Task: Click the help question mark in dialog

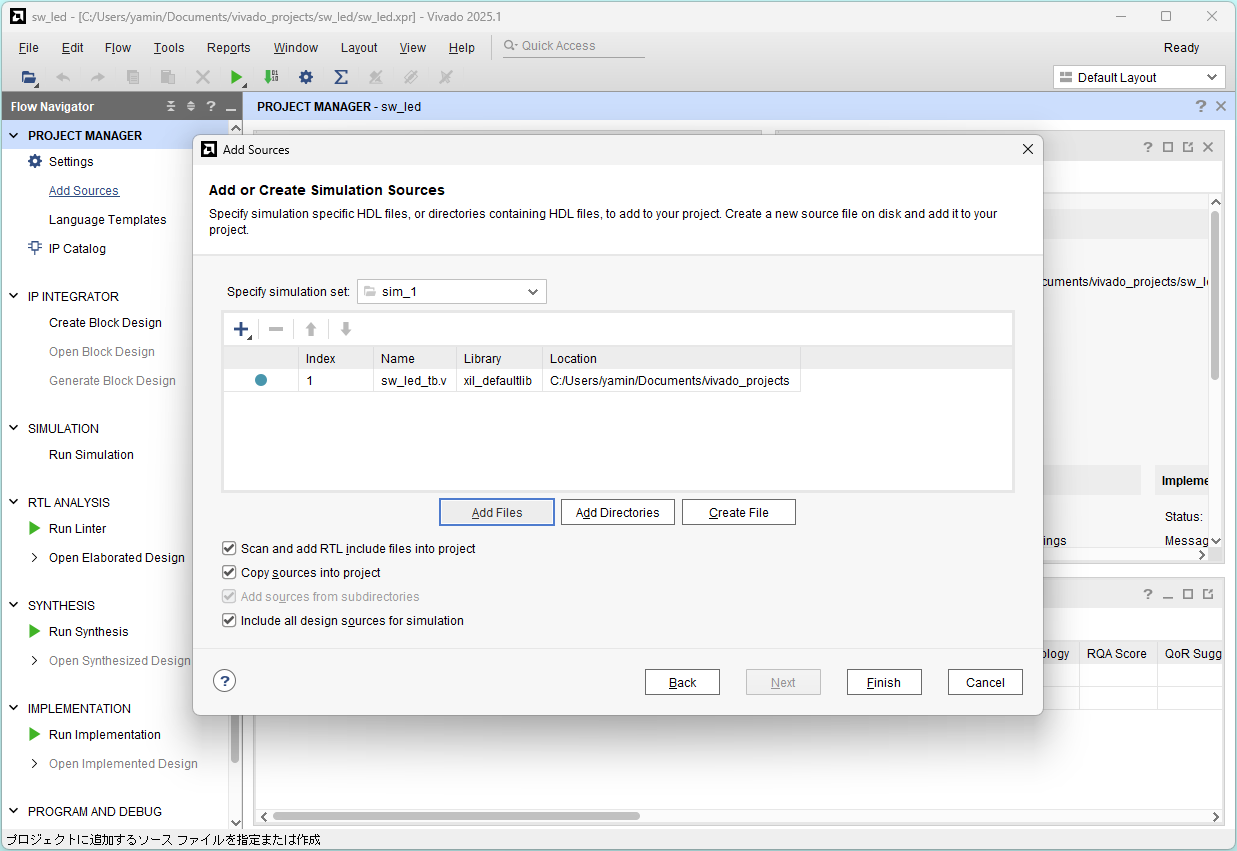Action: (x=224, y=681)
